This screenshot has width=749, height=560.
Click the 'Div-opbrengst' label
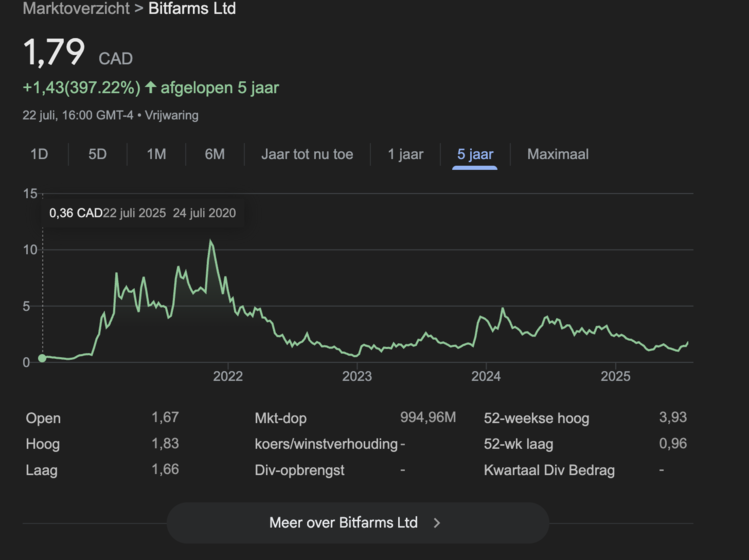300,470
